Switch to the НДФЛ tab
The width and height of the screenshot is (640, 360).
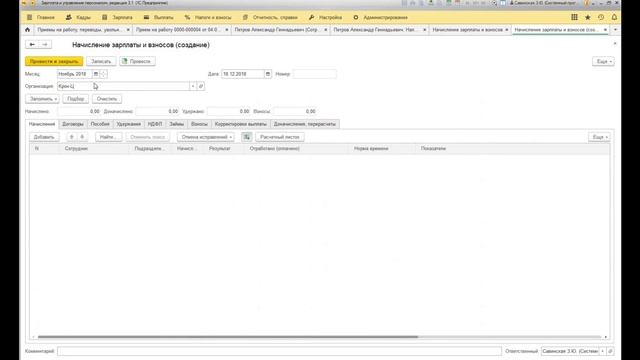click(155, 124)
